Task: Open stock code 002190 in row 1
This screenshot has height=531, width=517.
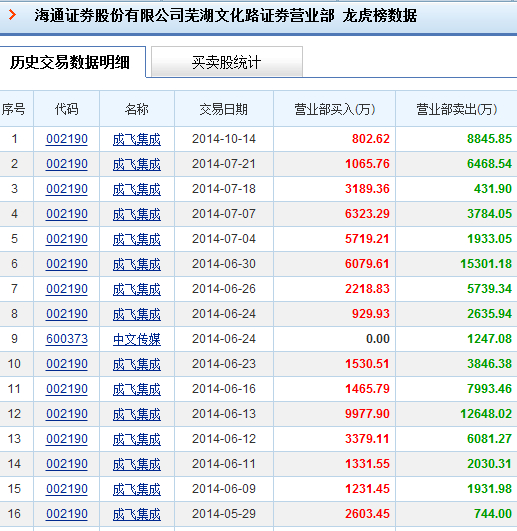Action: [x=67, y=139]
